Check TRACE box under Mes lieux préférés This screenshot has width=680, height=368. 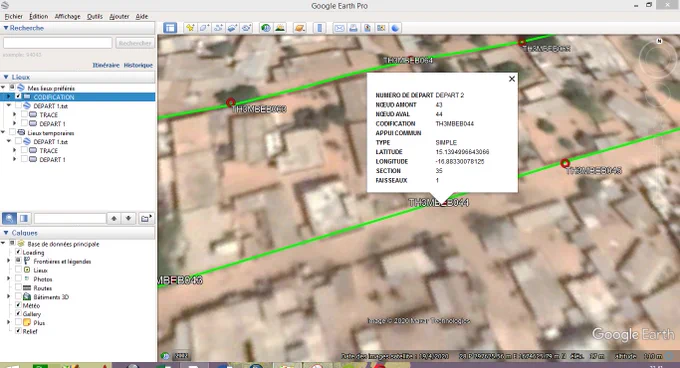24,114
